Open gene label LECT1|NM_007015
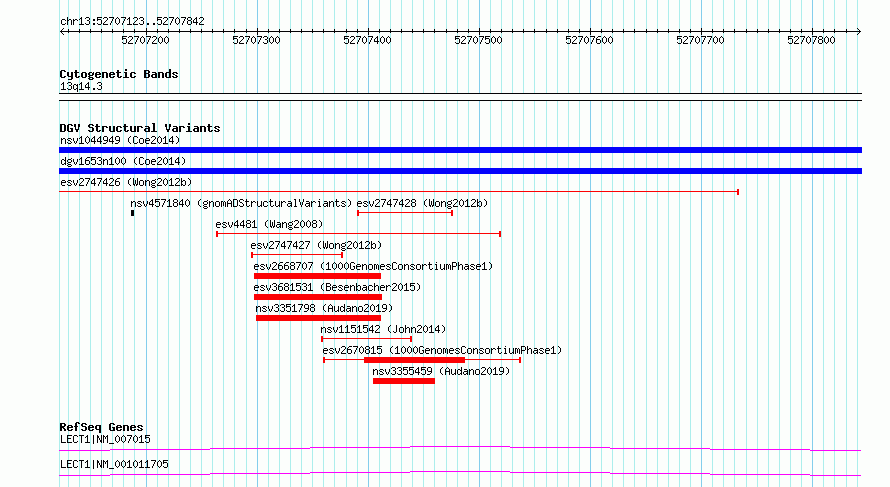This screenshot has height=487, width=890. coord(106,439)
